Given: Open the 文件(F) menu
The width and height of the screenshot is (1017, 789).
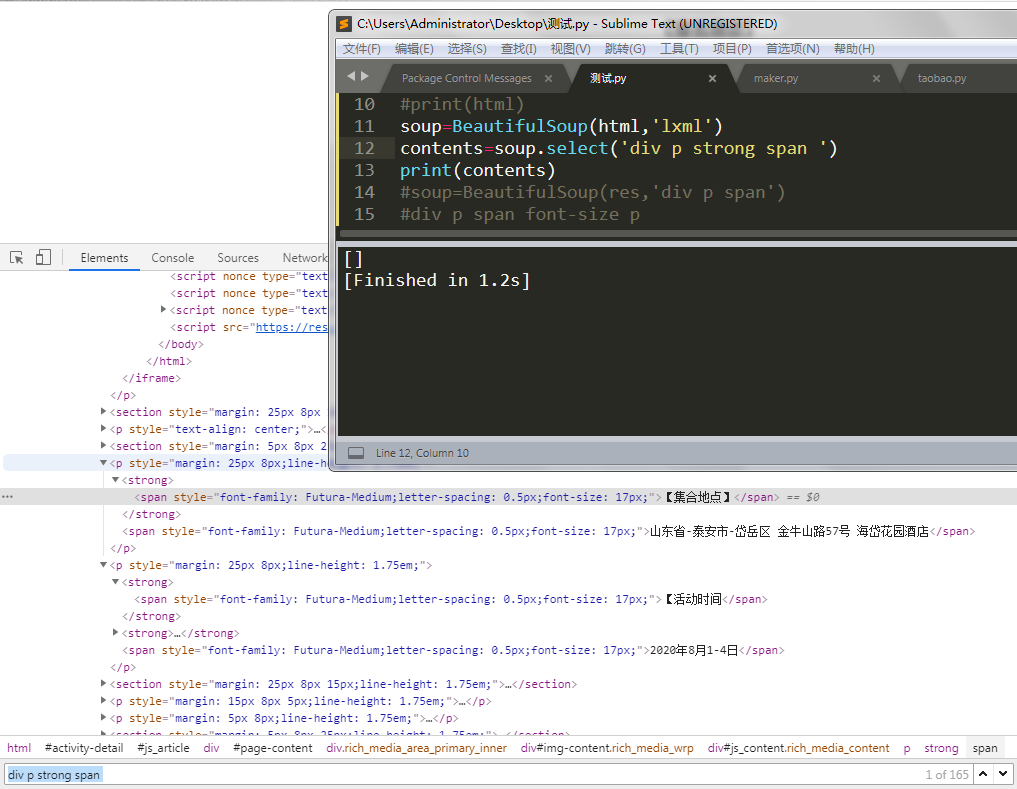Looking at the screenshot, I should pos(361,49).
